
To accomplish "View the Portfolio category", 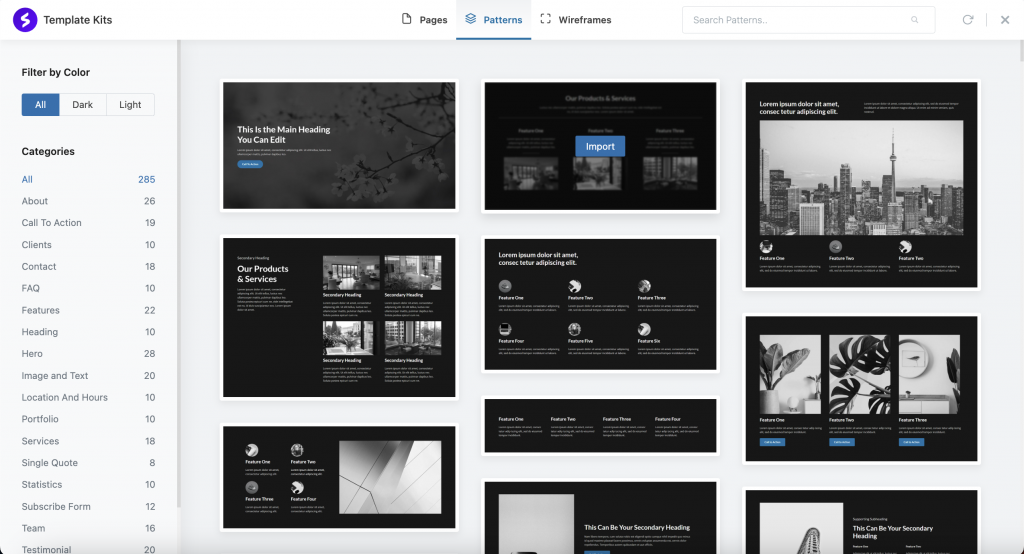I will [x=88, y=419].
